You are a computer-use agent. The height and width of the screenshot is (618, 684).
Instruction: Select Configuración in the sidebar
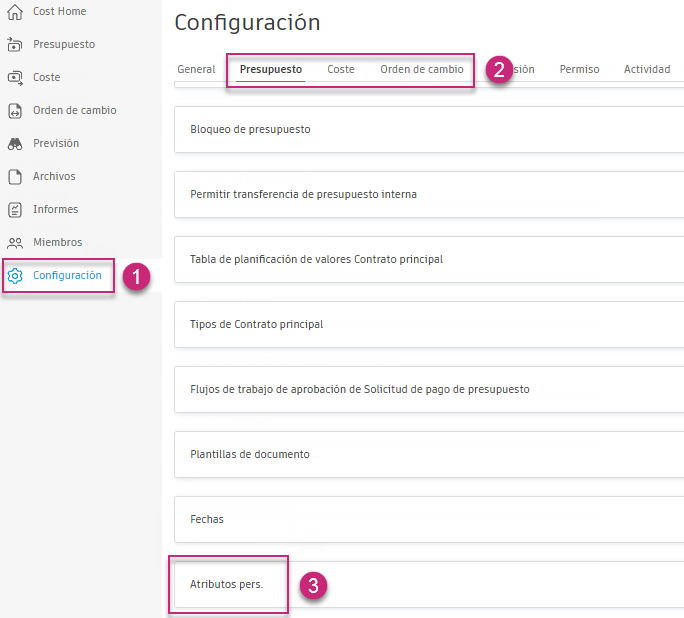67,275
